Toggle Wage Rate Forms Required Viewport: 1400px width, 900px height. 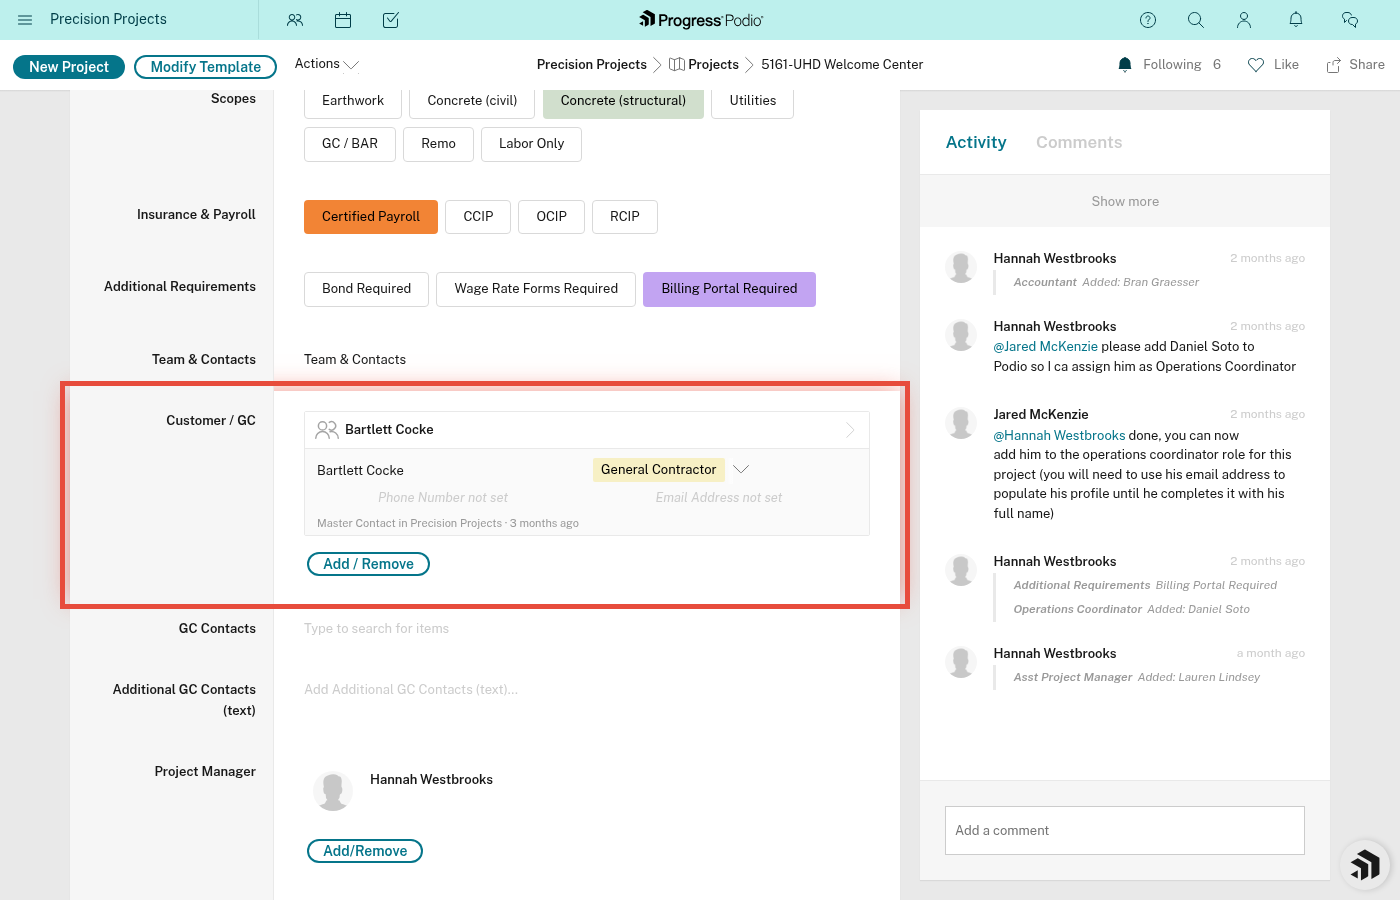pos(536,289)
